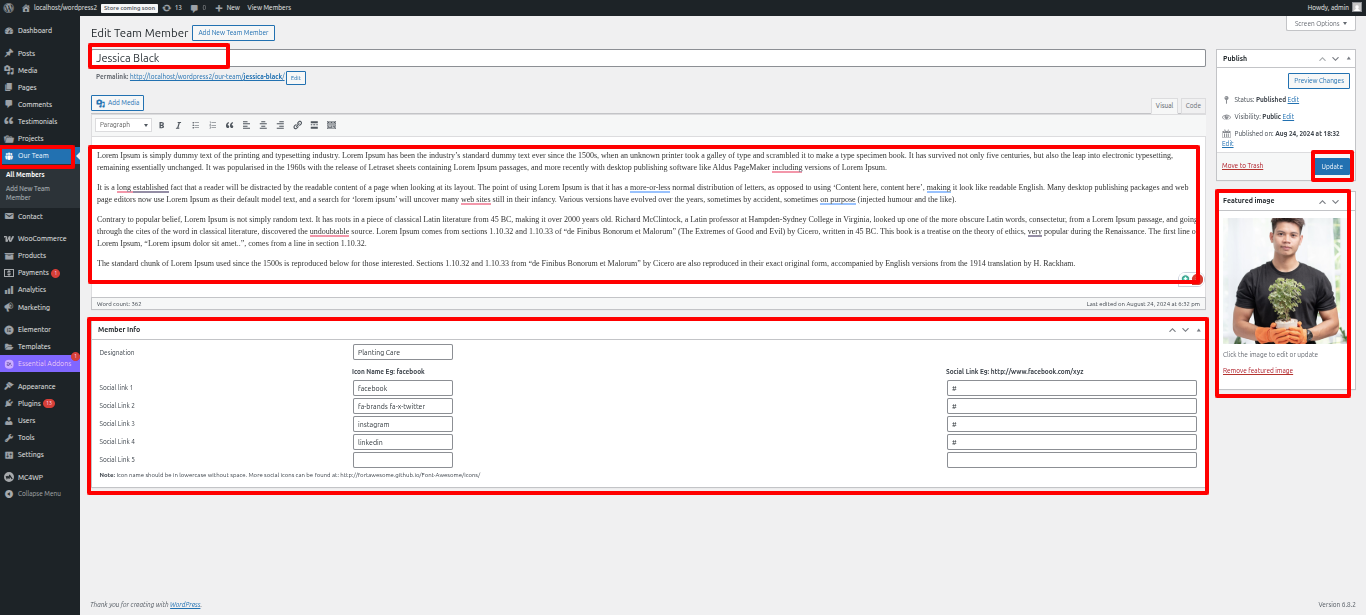Insert a bulleted list
This screenshot has width=1366, height=615.
pyautogui.click(x=195, y=125)
